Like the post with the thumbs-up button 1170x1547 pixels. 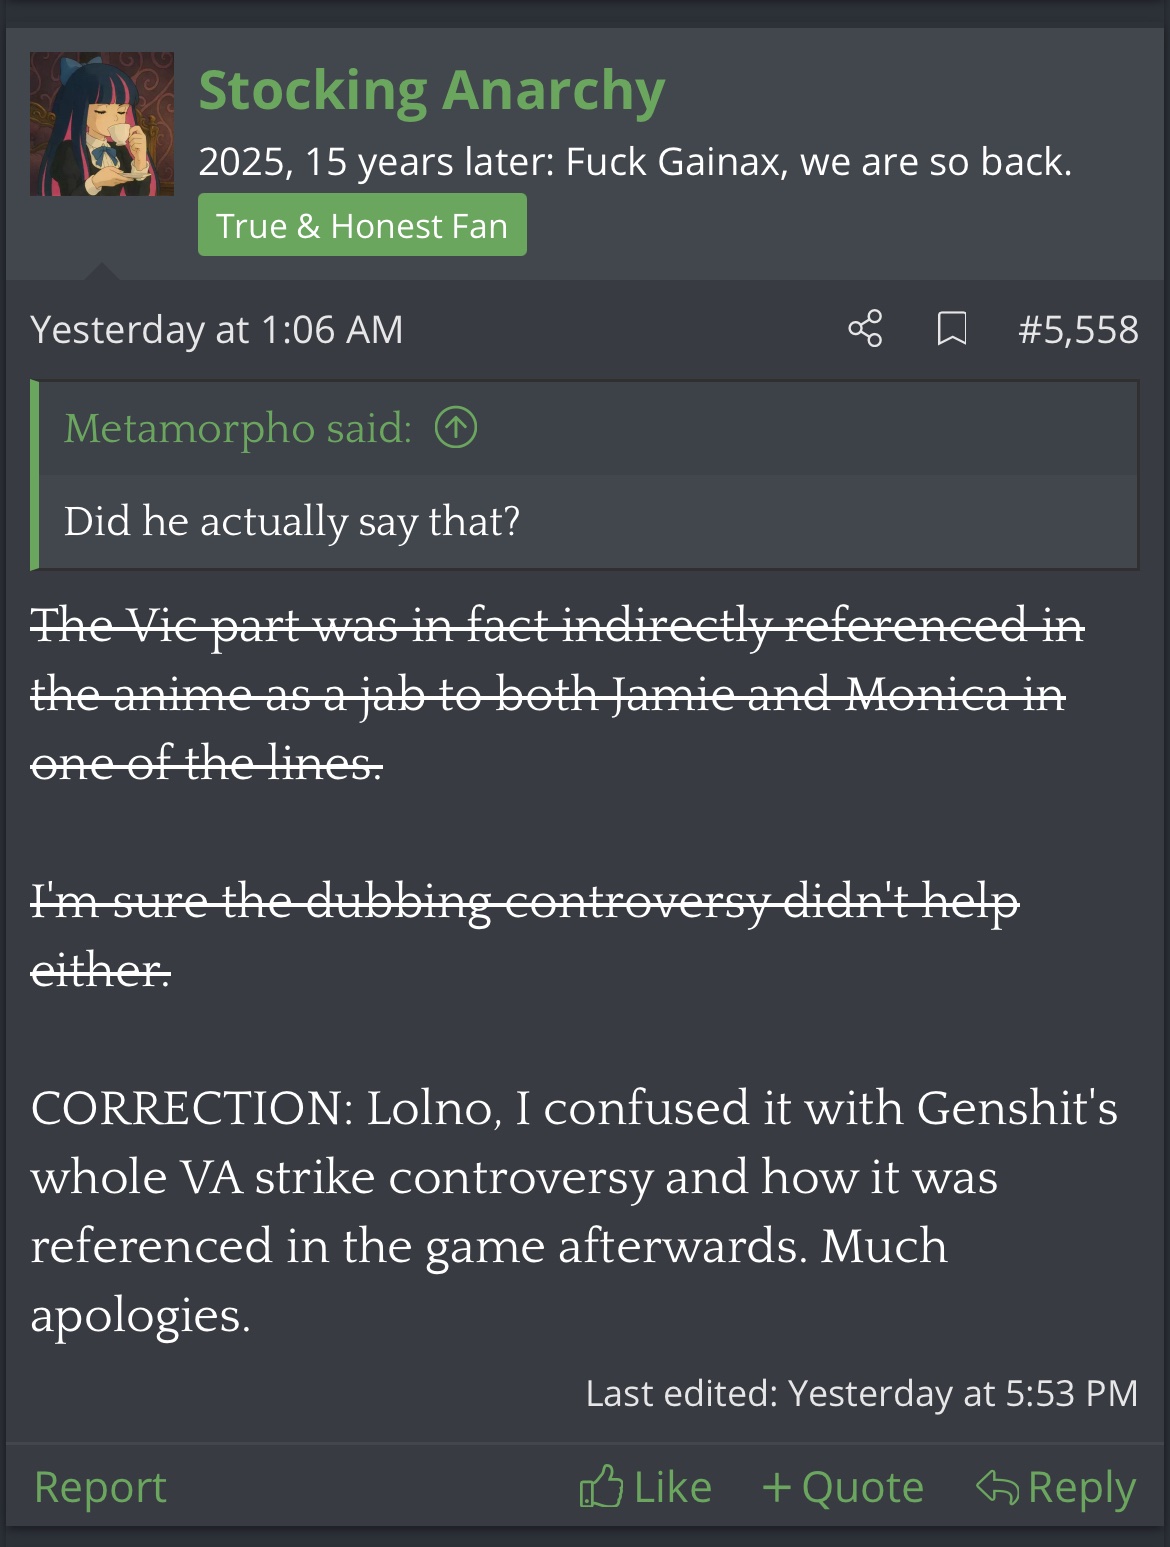tap(645, 1487)
